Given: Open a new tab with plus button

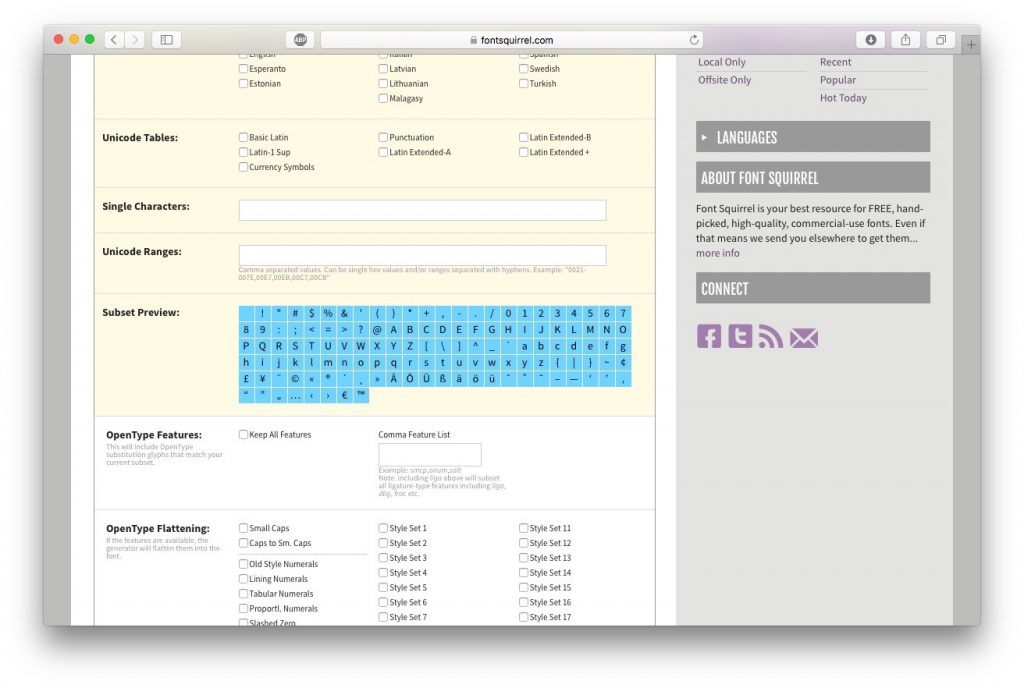Looking at the screenshot, I should tap(971, 44).
